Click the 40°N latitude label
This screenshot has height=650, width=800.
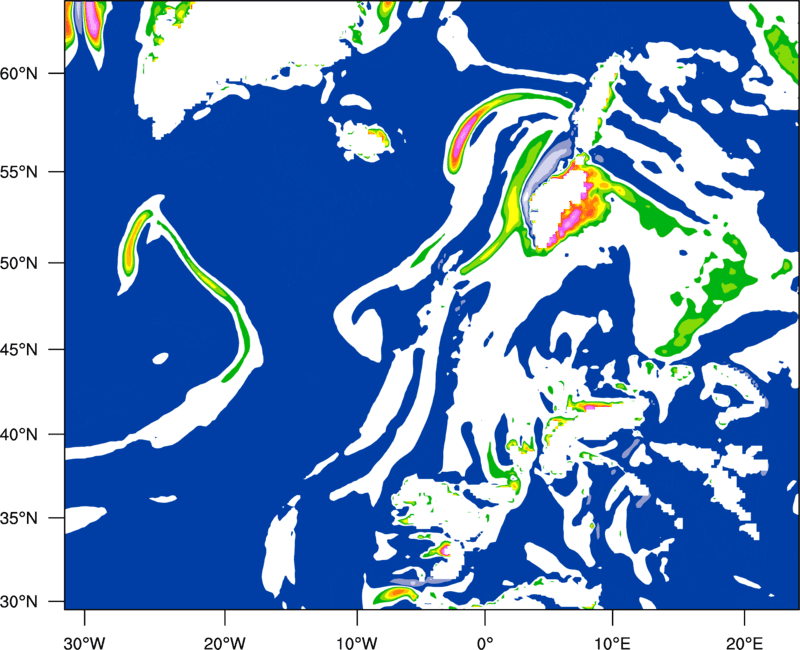pos(18,435)
